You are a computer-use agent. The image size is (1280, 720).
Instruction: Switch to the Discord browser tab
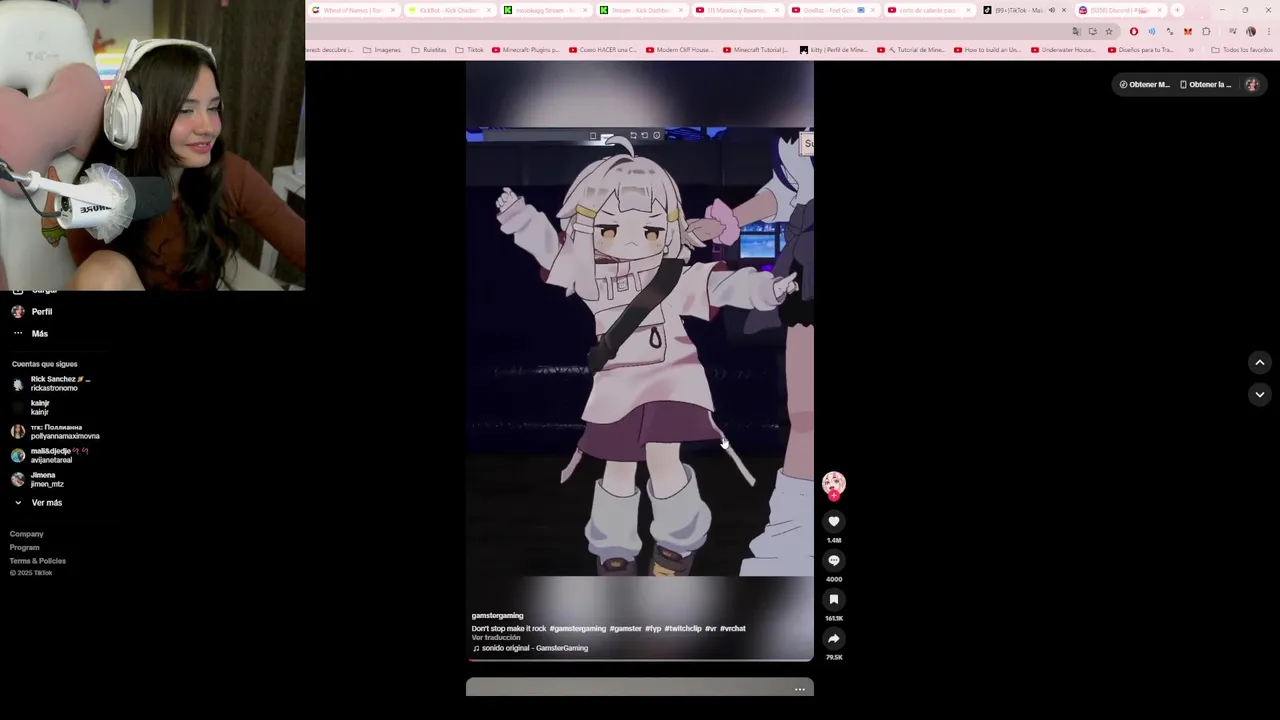point(1120,10)
